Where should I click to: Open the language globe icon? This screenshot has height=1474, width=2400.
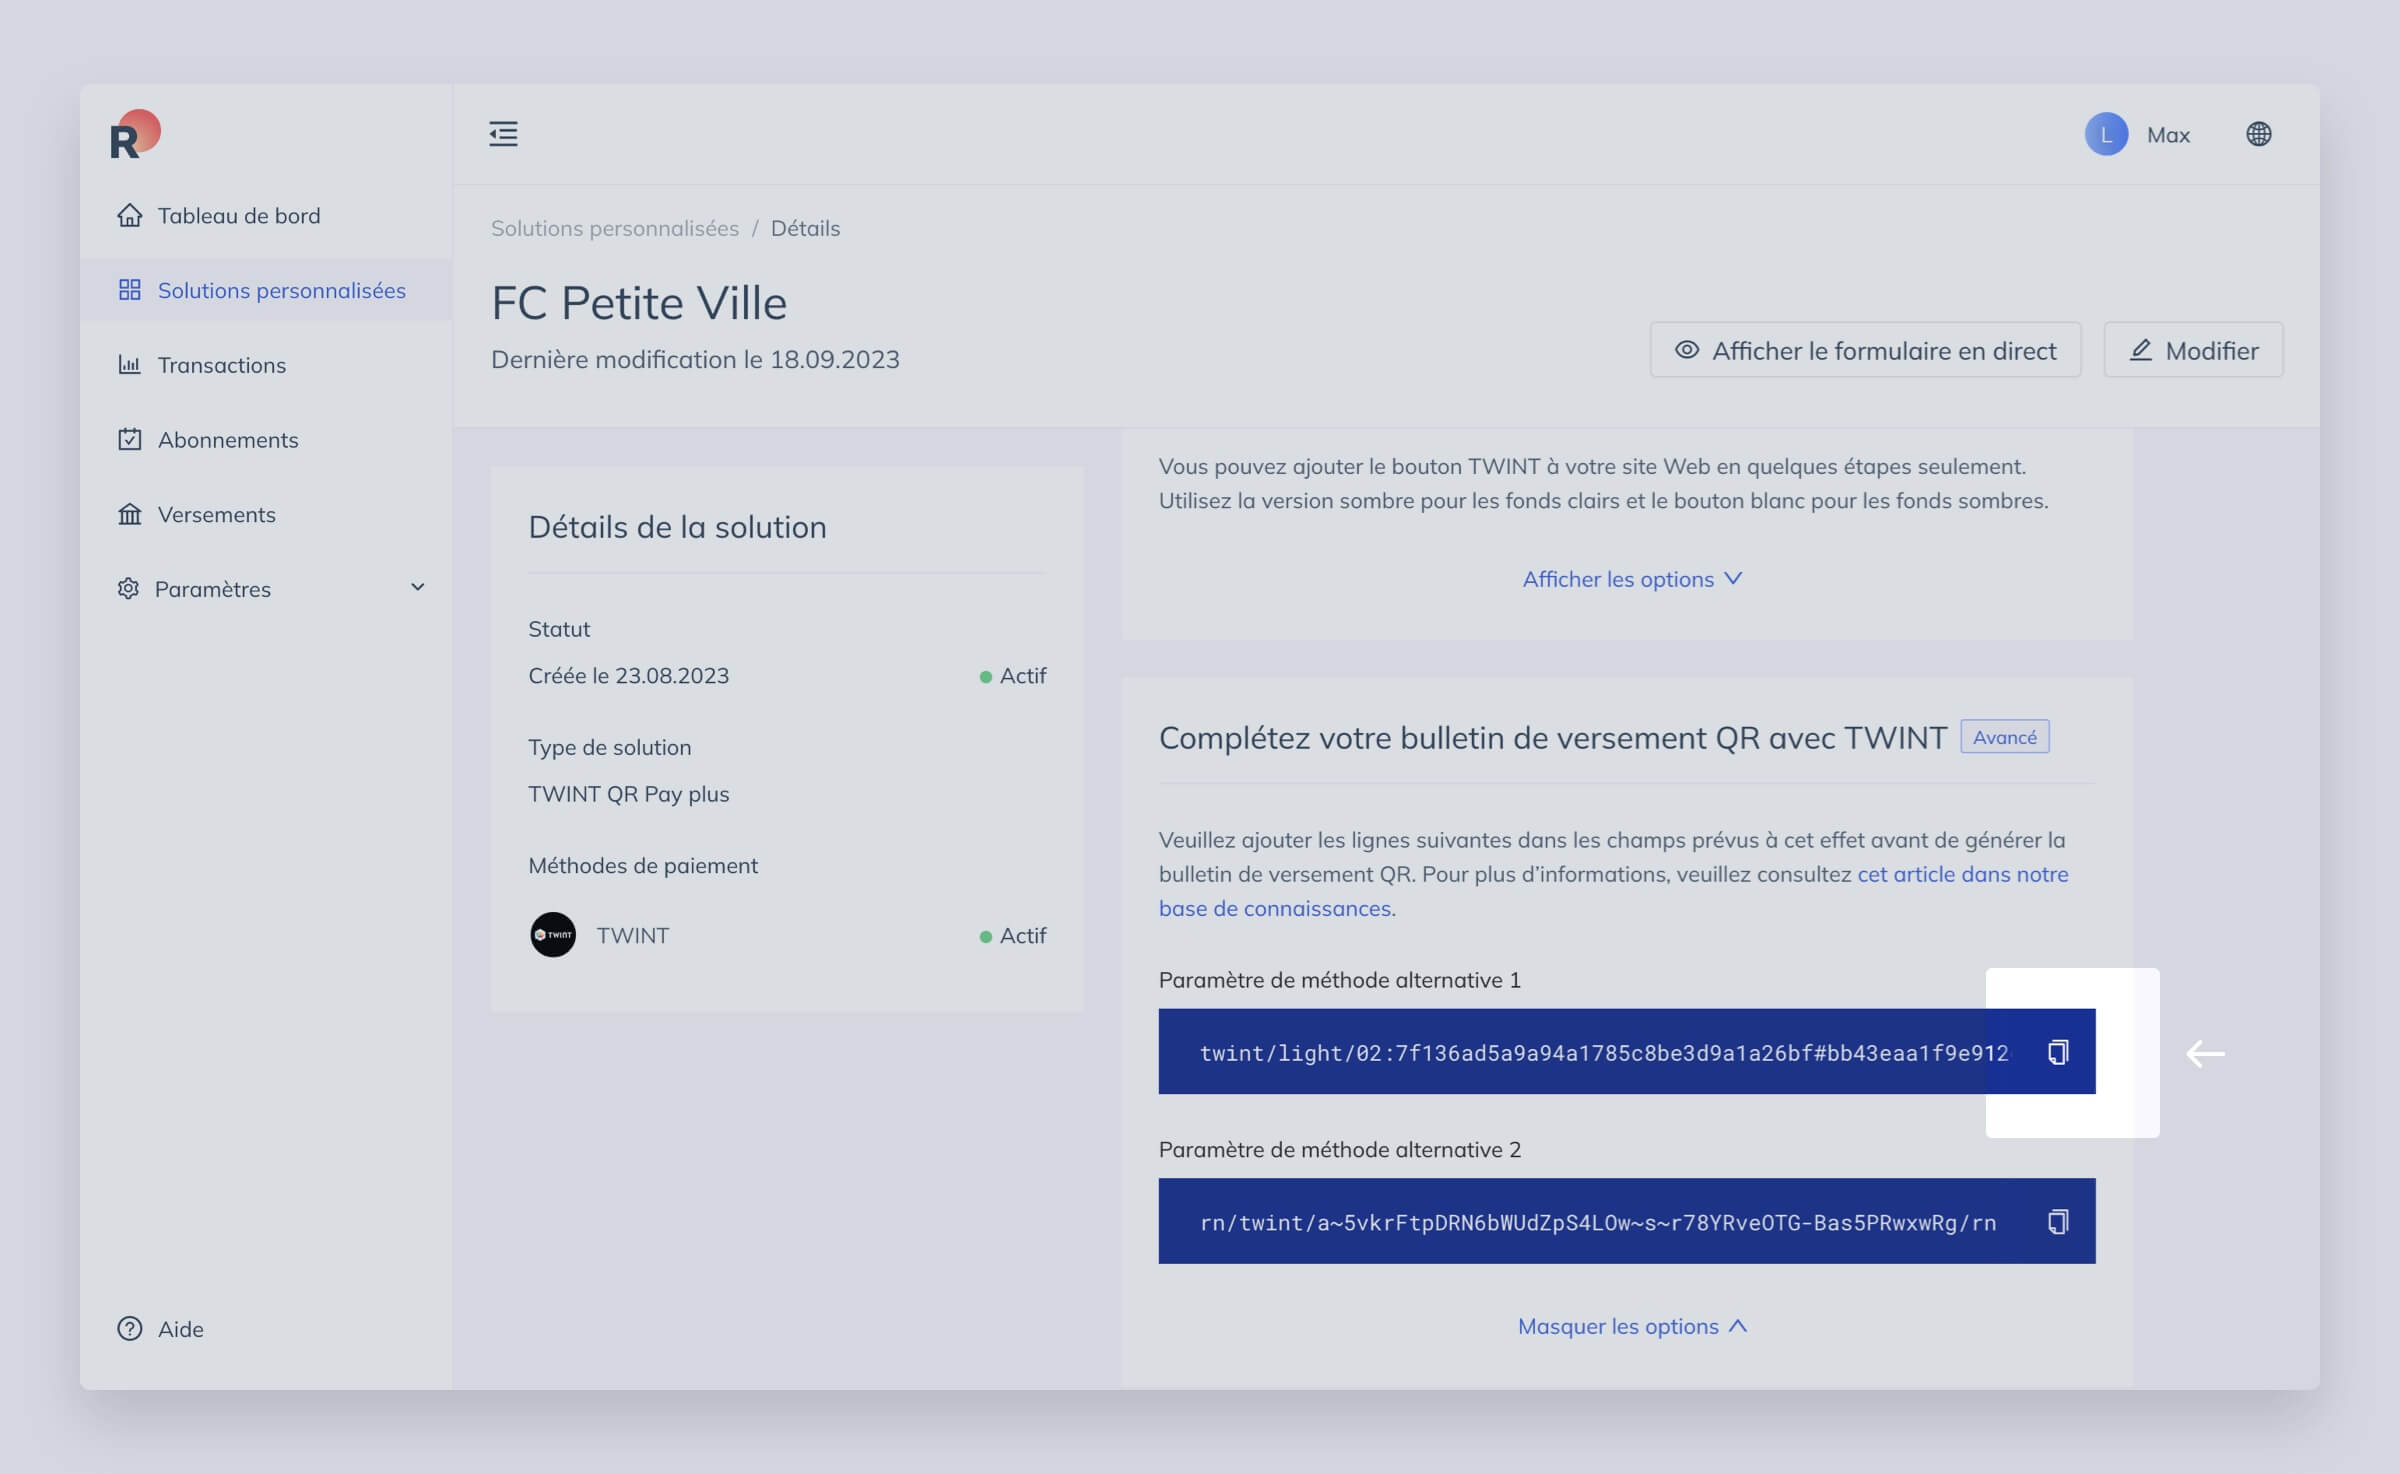click(x=2258, y=134)
